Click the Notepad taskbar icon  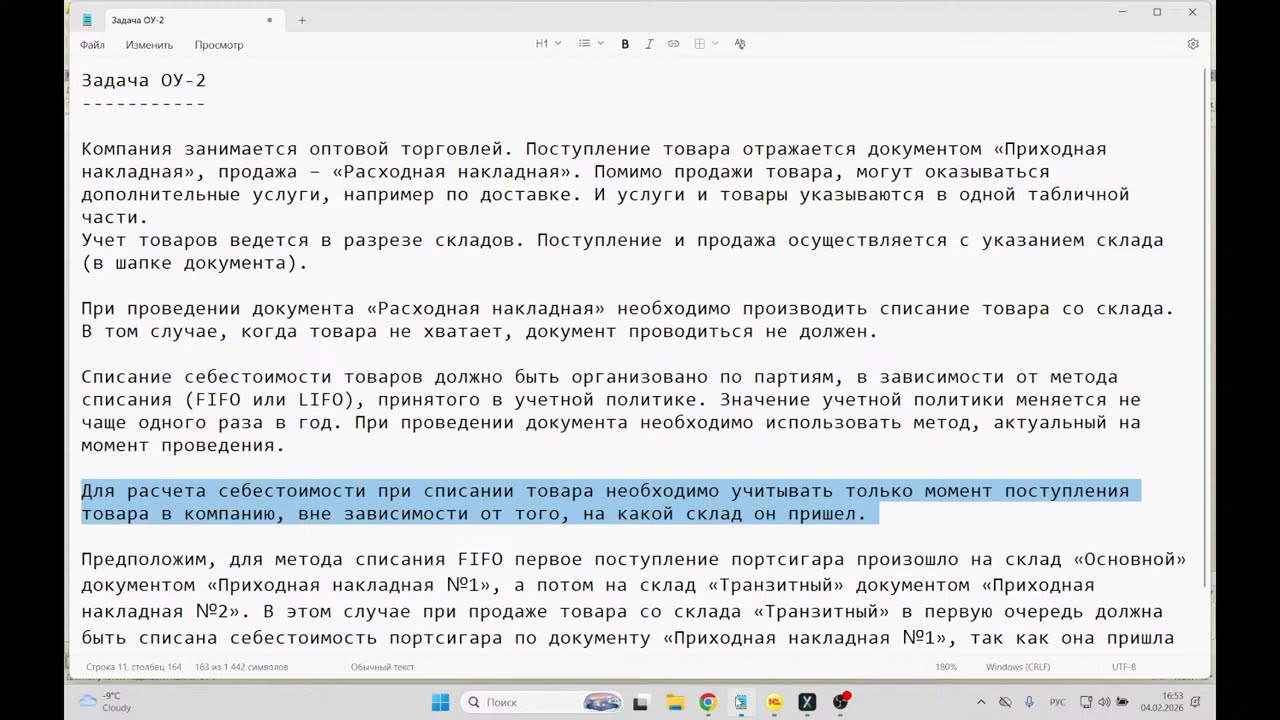tap(741, 702)
